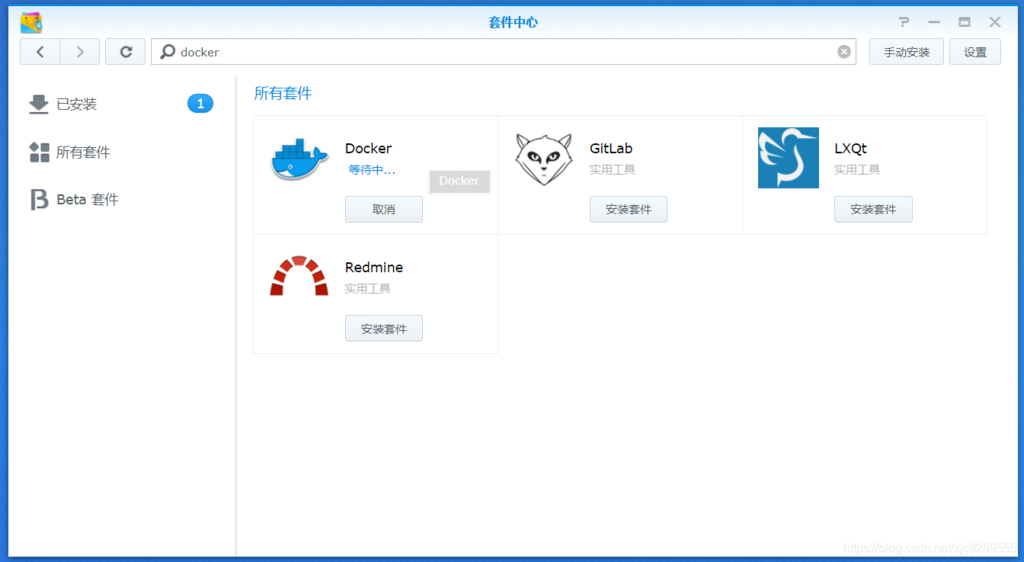Refresh the package list
The height and width of the screenshot is (562, 1024).
[125, 52]
